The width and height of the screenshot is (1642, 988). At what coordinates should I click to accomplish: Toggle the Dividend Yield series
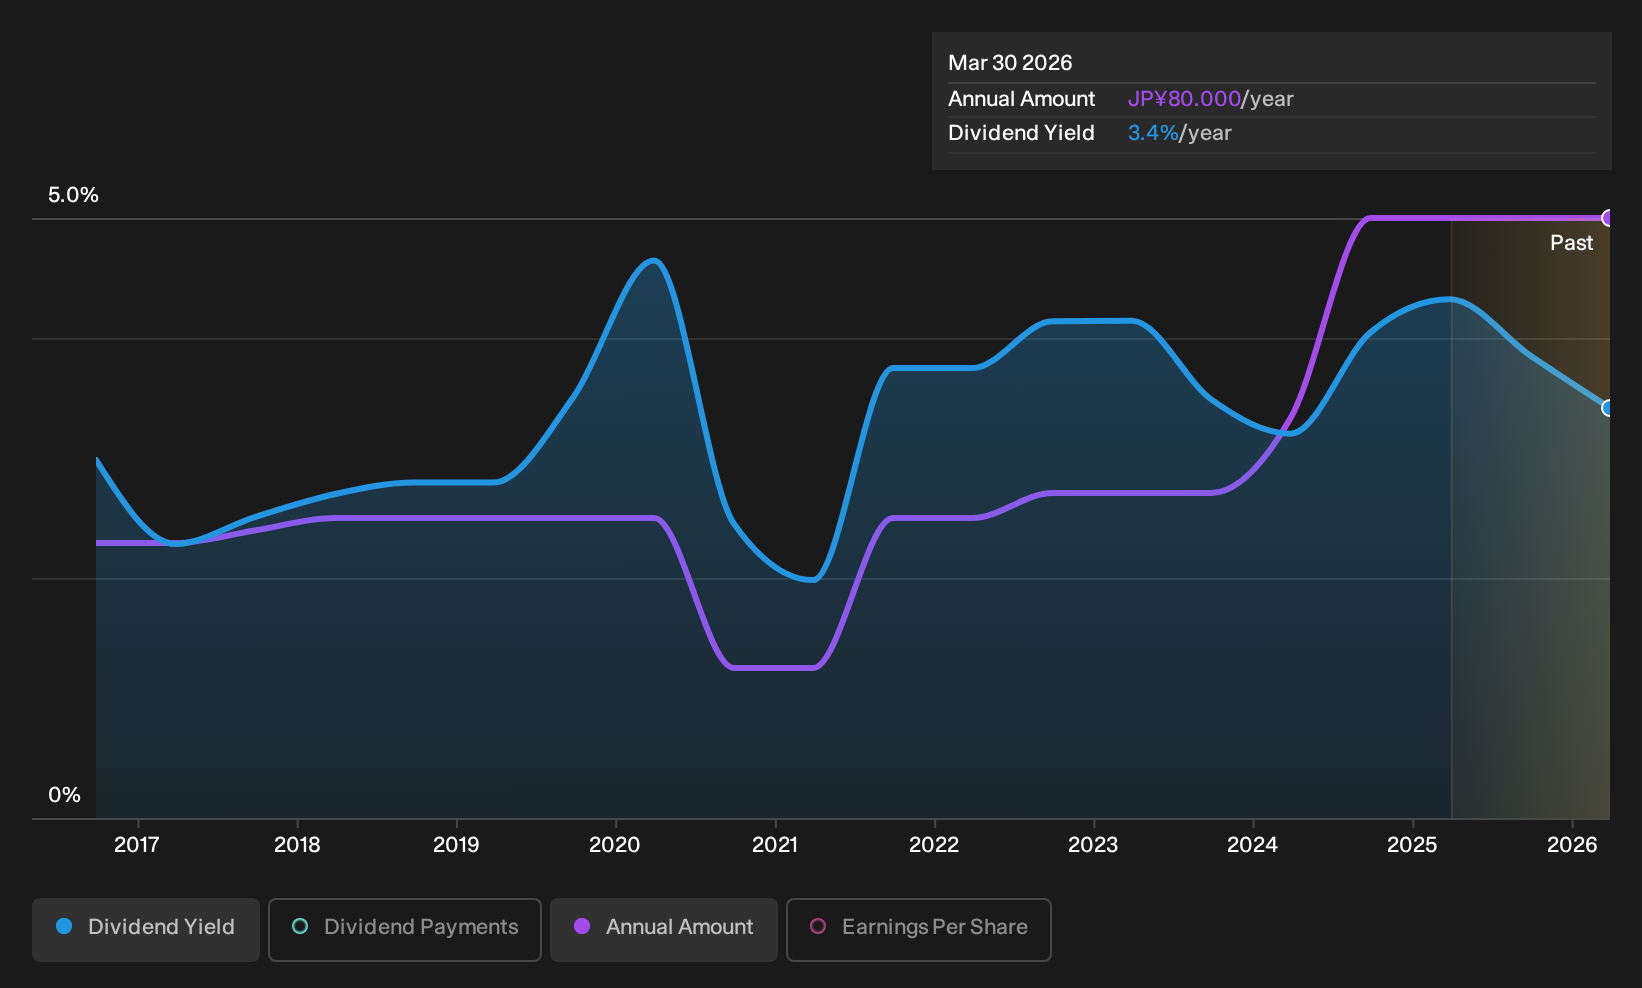click(x=146, y=930)
